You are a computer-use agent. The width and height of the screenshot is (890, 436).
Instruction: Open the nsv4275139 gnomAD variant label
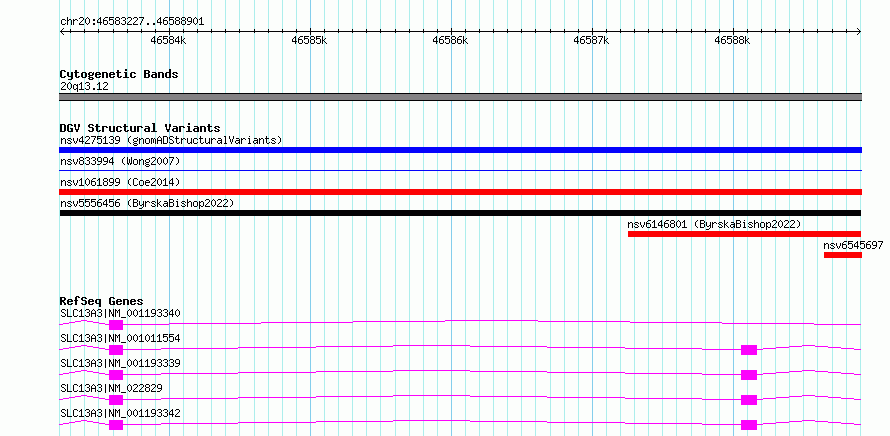171,140
